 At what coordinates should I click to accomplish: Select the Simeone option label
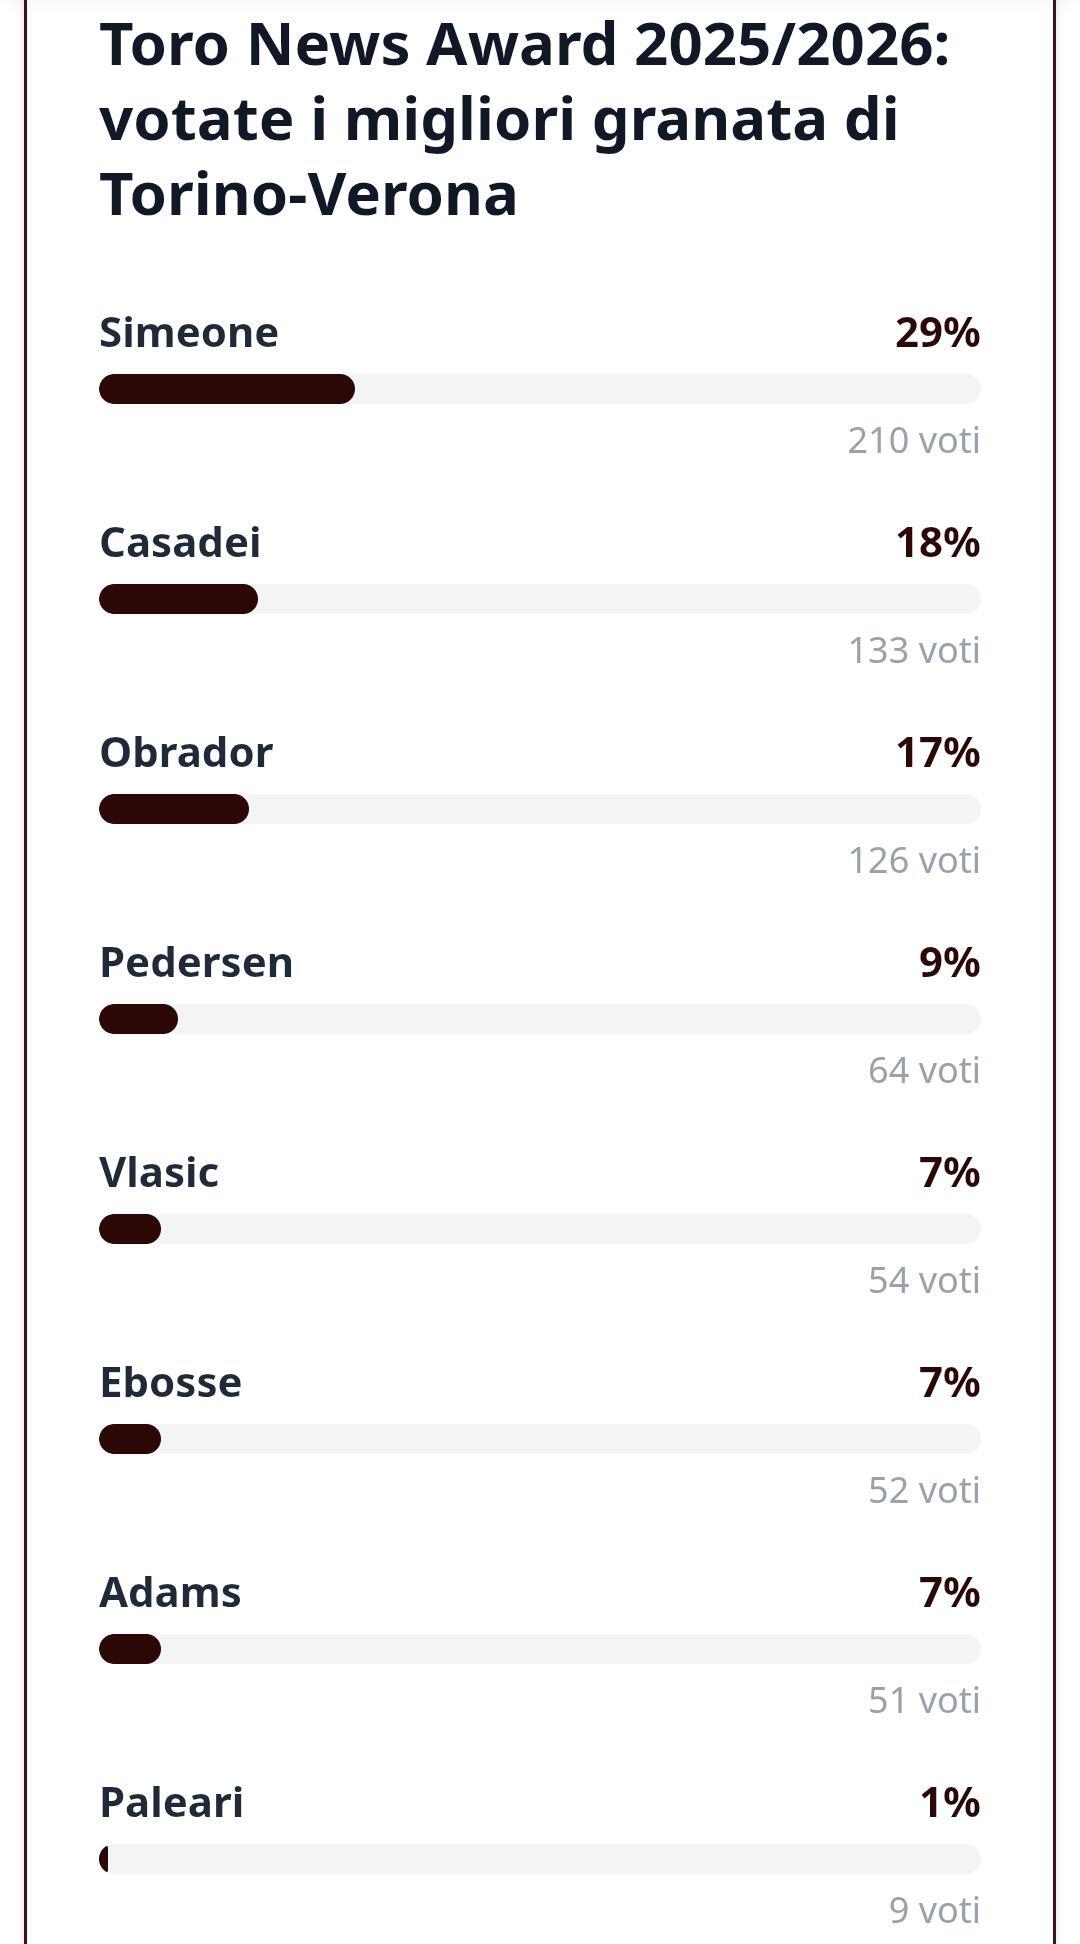tap(189, 333)
